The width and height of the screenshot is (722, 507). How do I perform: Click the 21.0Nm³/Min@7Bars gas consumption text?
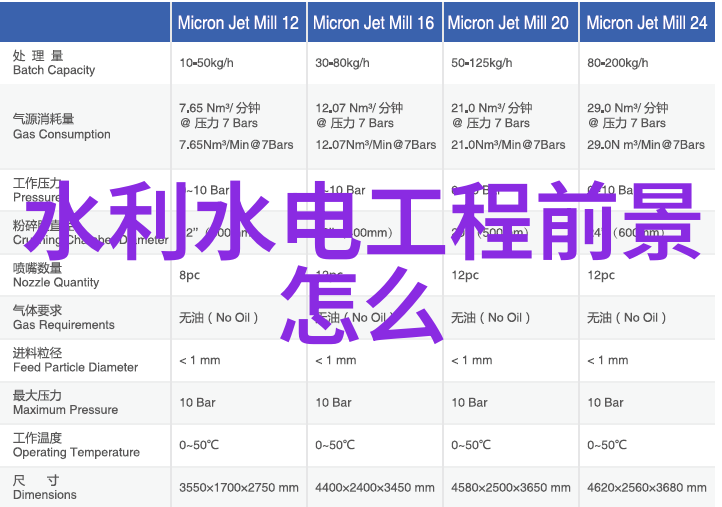click(x=508, y=145)
